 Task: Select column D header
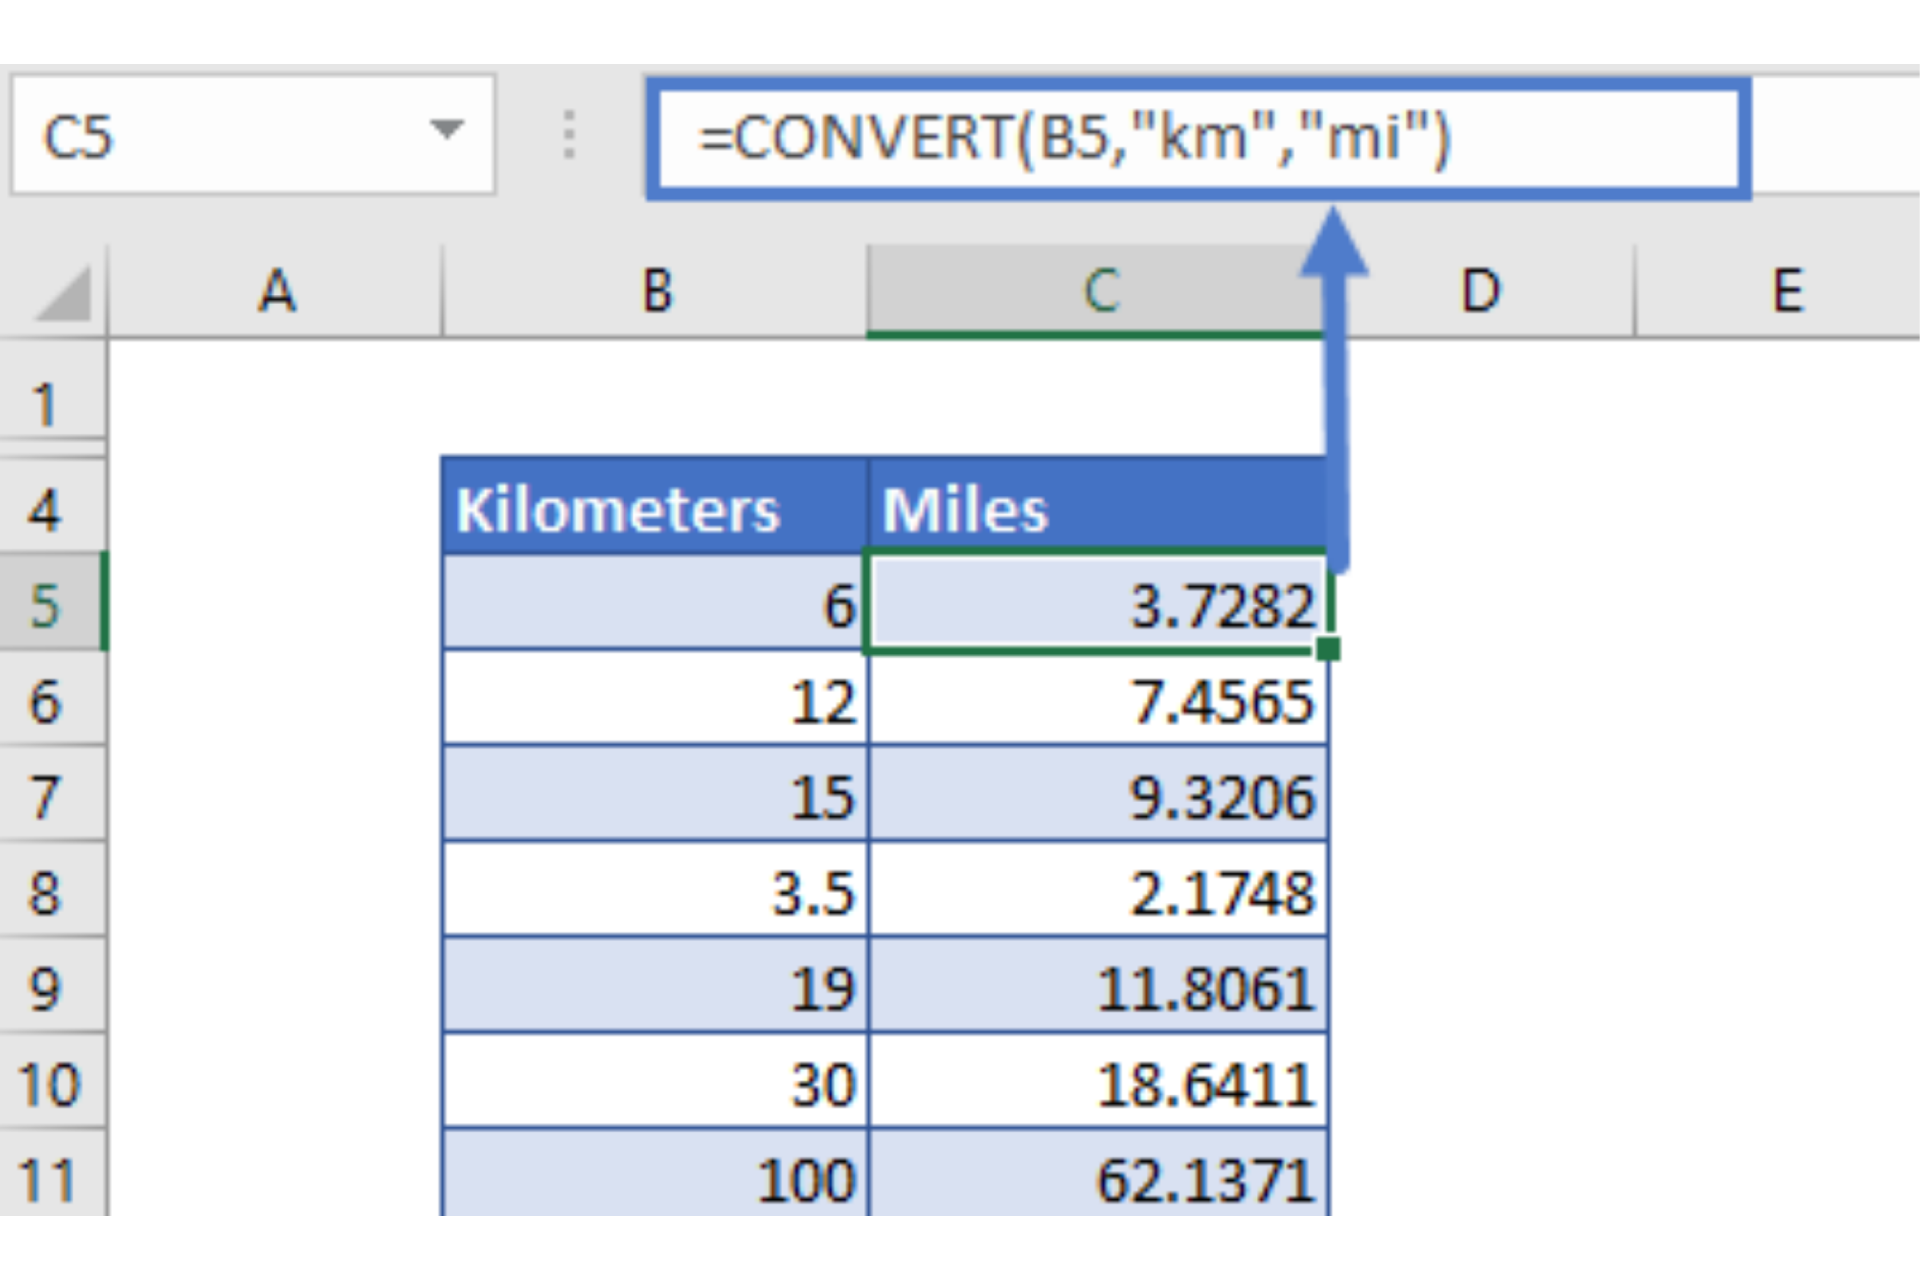point(1480,292)
